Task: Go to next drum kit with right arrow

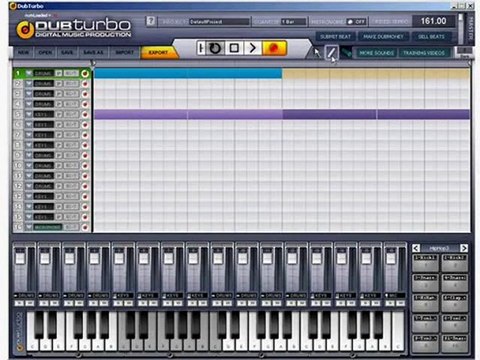Action: tap(464, 248)
